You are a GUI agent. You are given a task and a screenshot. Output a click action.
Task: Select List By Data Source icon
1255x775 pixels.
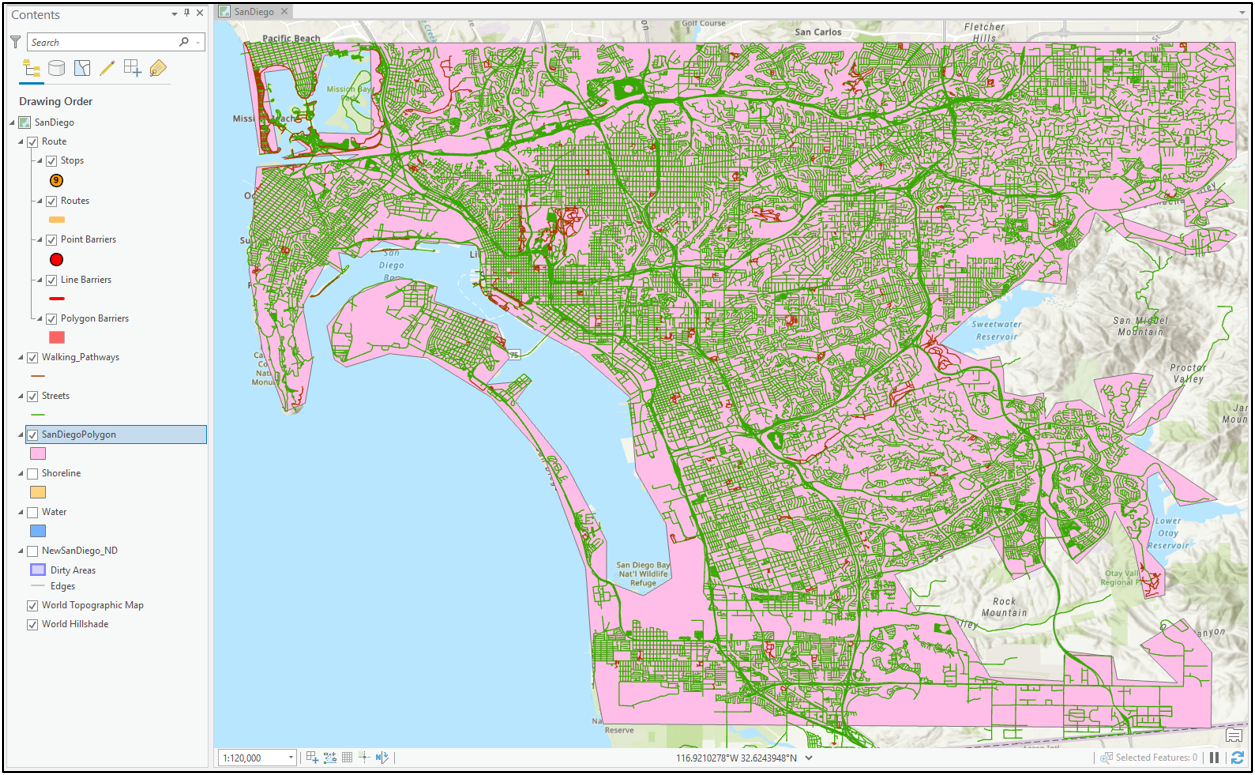pyautogui.click(x=57, y=69)
